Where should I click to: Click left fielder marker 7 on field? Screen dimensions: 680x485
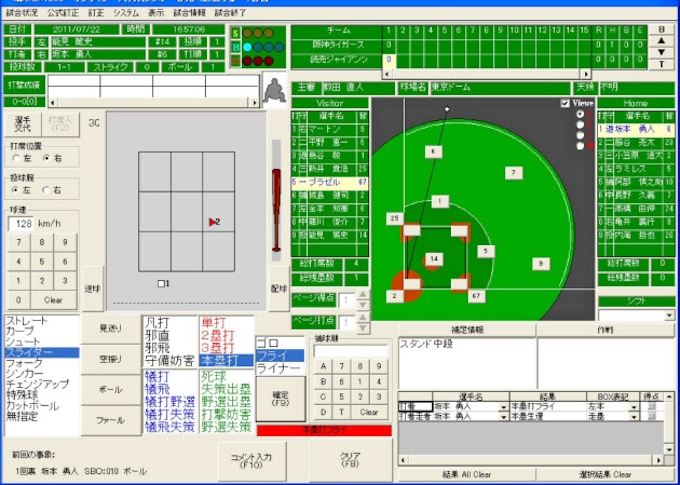(513, 172)
